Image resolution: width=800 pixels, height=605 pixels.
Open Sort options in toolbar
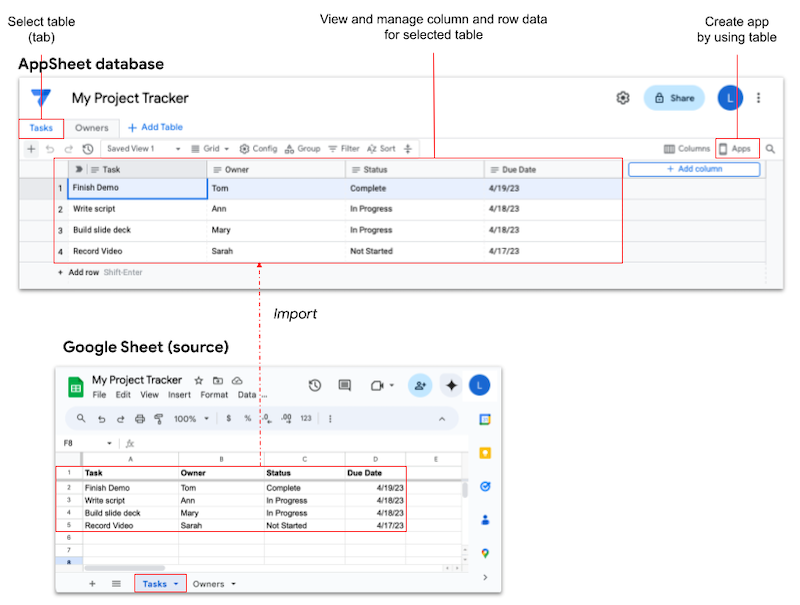pyautogui.click(x=381, y=149)
